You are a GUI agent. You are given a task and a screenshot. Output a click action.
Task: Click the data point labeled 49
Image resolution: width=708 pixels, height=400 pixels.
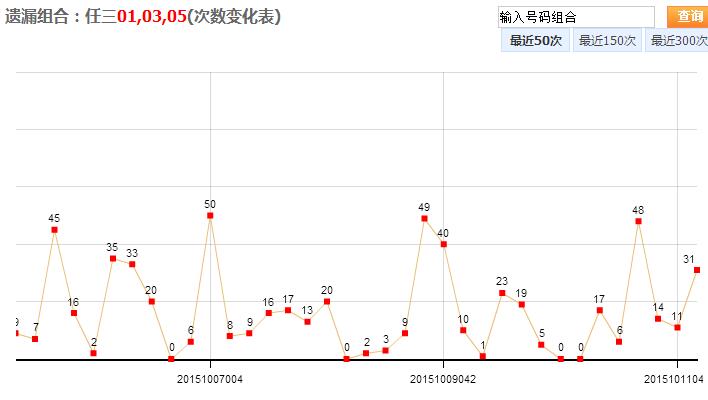(x=424, y=219)
